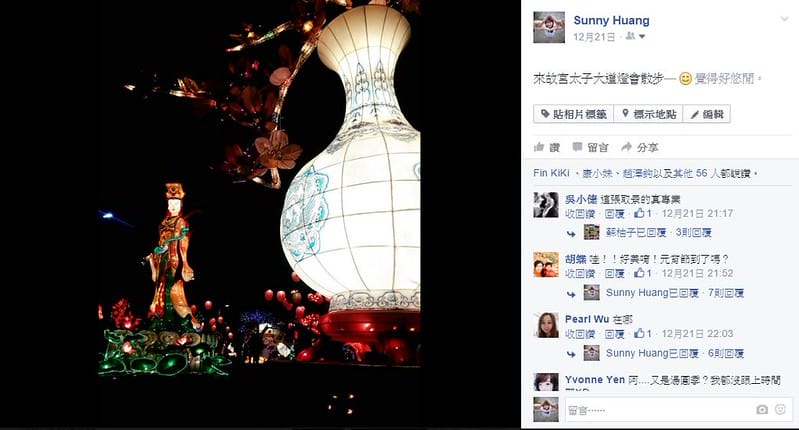This screenshot has width=799, height=430.
Task: Open the post options chevron at top right
Action: click(x=784, y=19)
